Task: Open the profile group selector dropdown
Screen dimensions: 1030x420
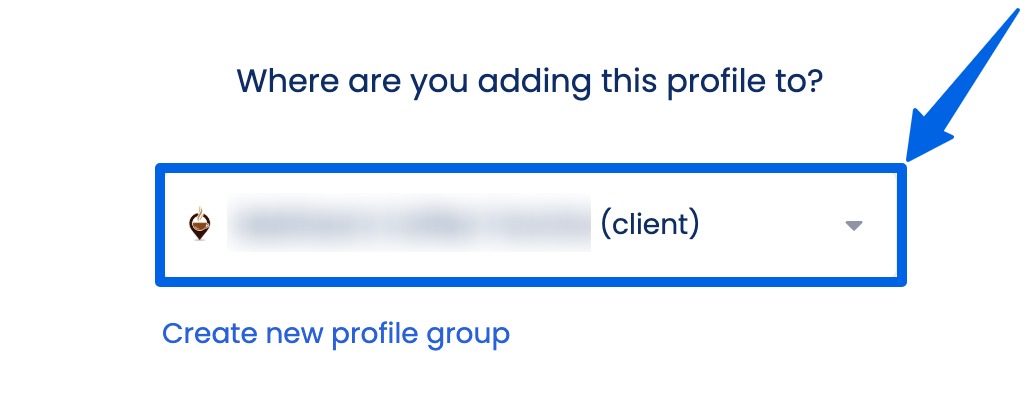Action: point(530,225)
